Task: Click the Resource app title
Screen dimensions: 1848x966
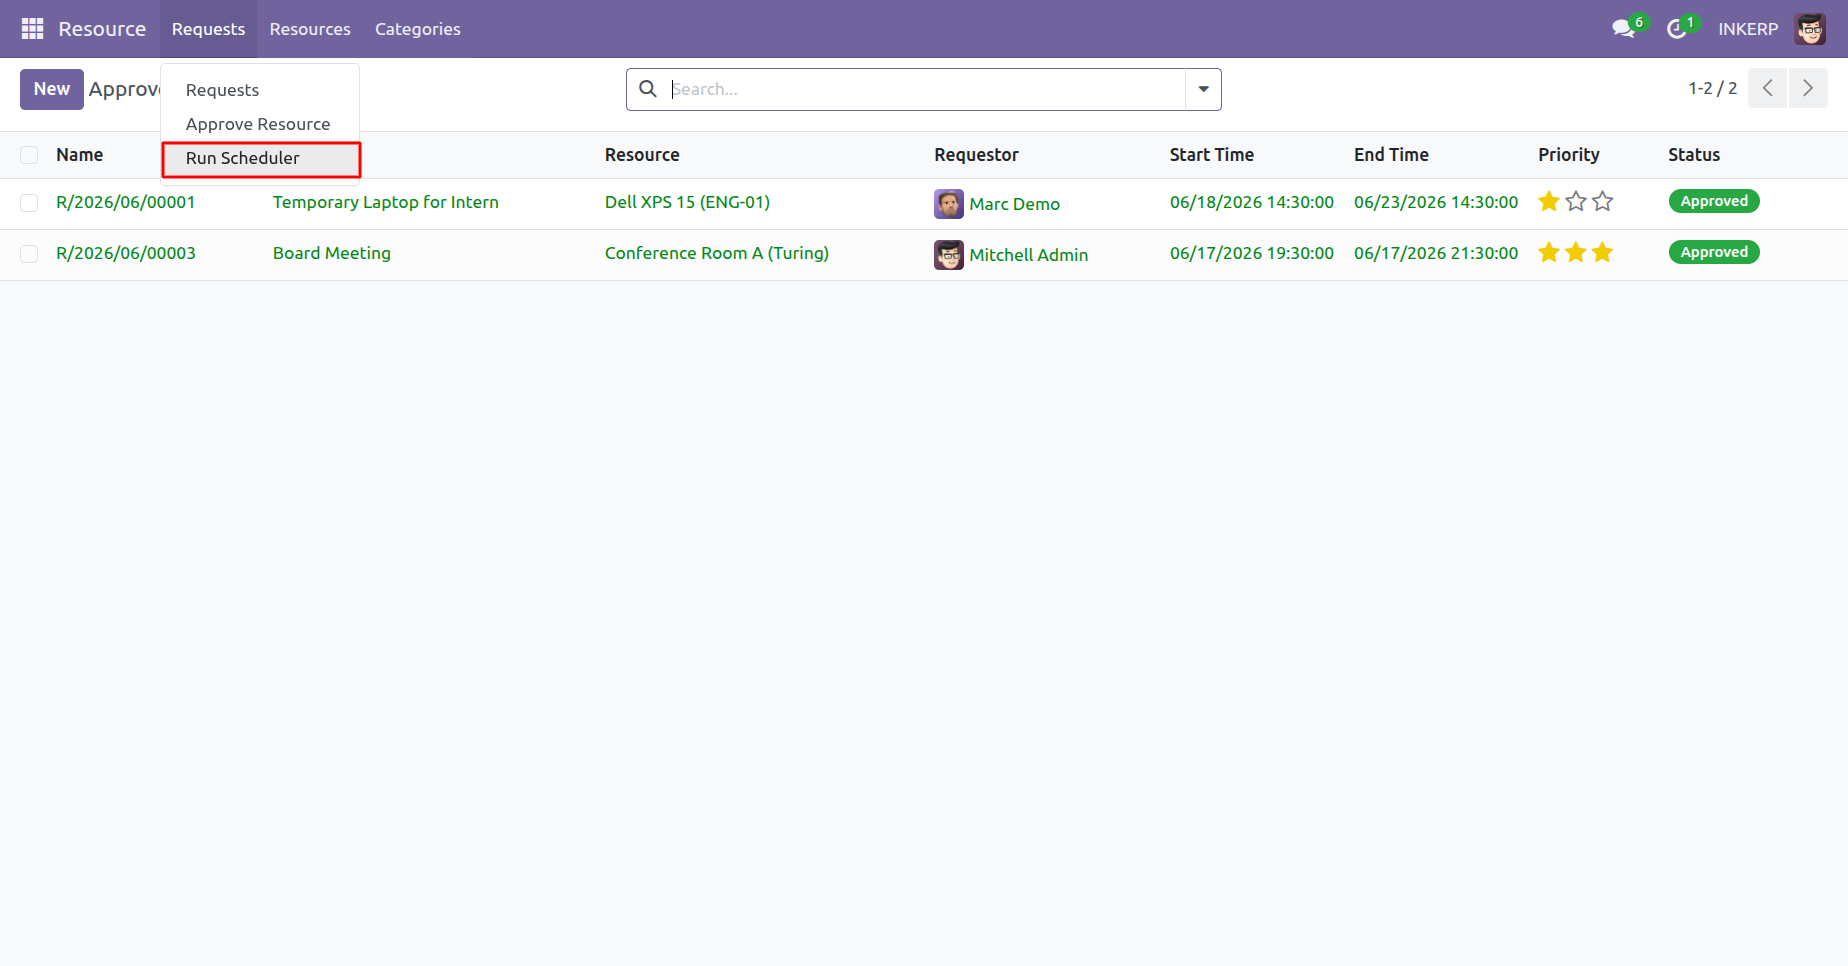Action: click(x=102, y=29)
